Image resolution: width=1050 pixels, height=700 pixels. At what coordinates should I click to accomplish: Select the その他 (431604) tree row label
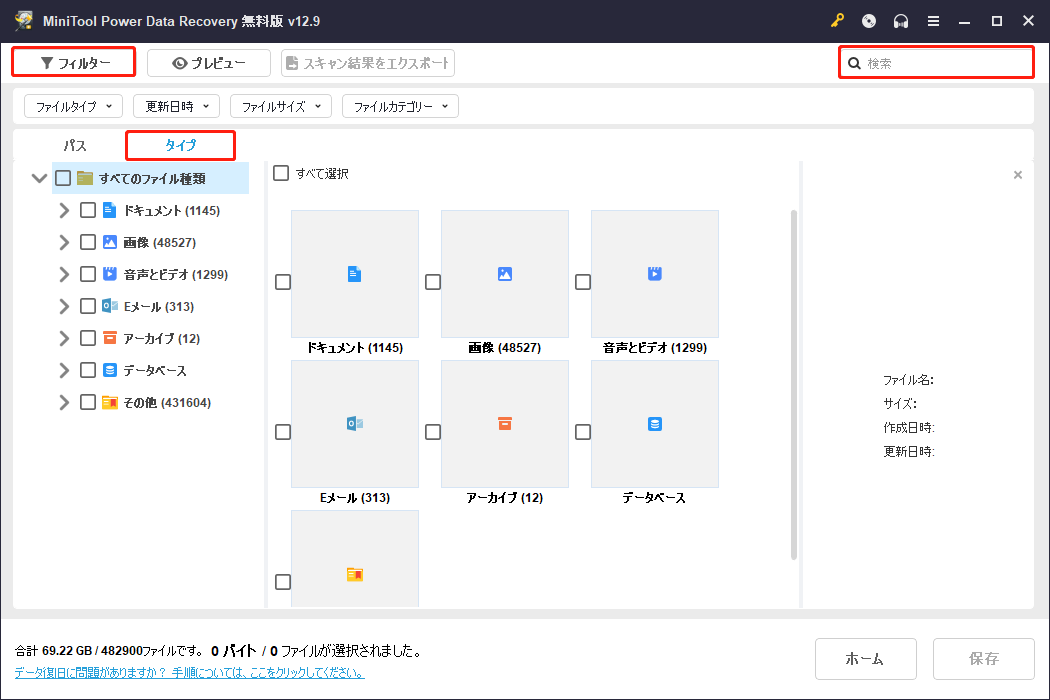coord(167,403)
